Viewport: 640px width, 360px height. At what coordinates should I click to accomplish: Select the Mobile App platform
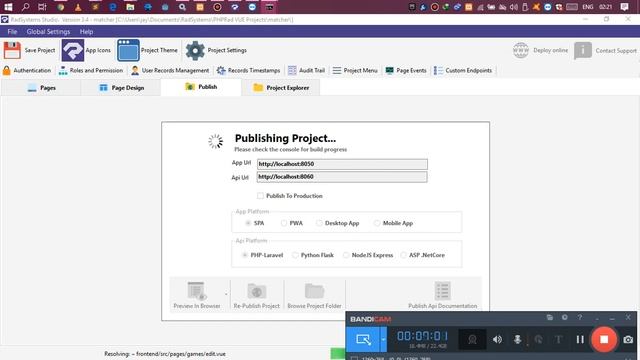[377, 223]
